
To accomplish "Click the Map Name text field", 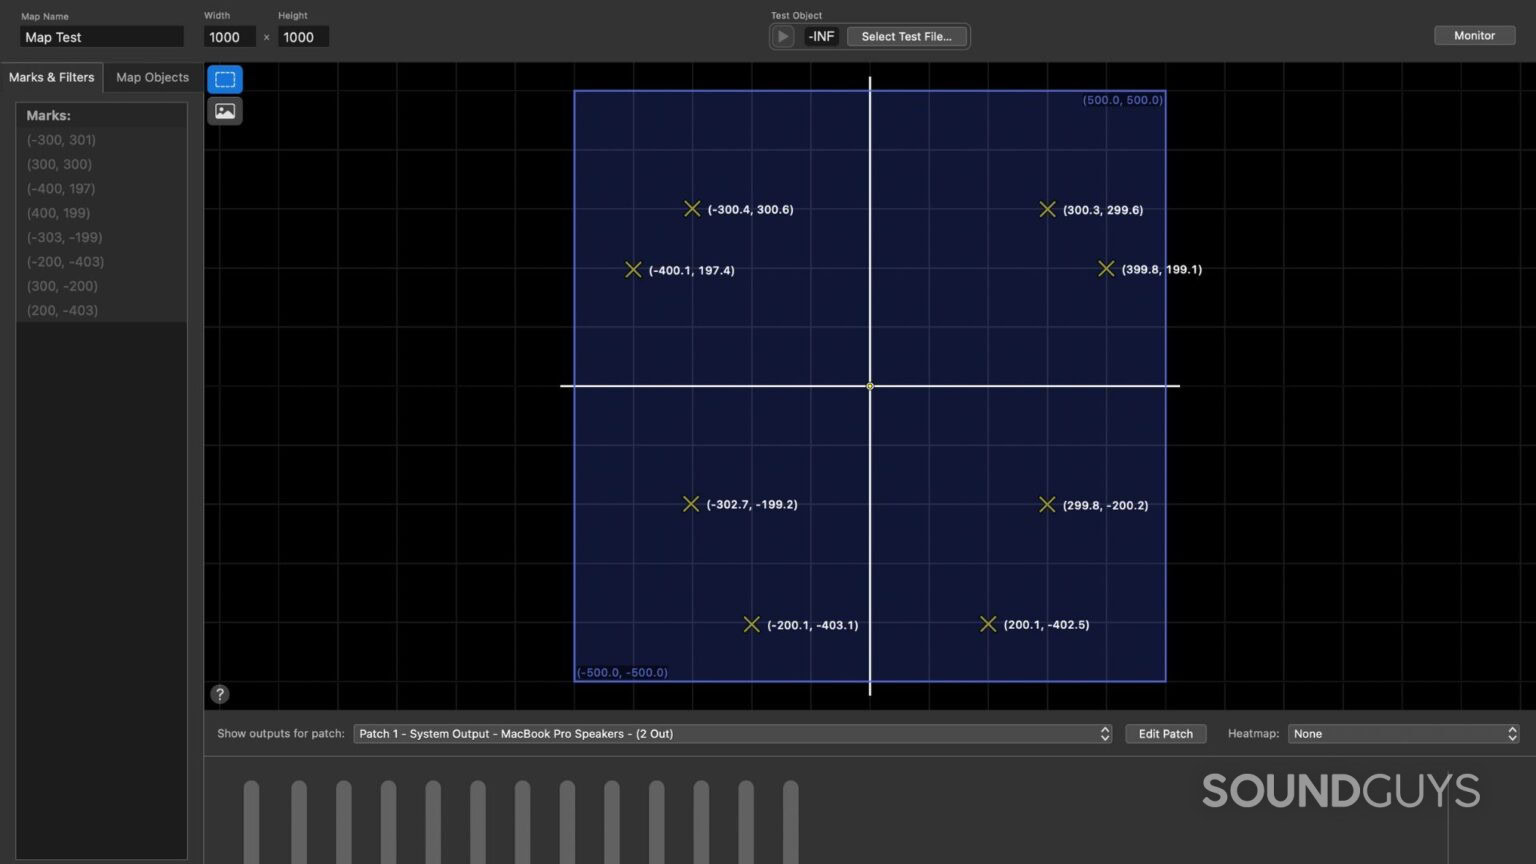I will (x=101, y=36).
